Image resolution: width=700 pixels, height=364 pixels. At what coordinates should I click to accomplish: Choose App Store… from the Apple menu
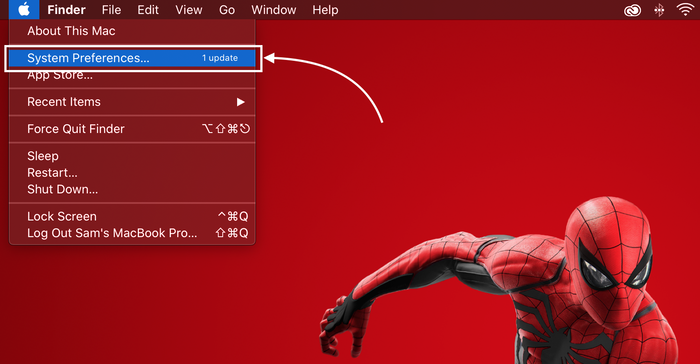(132, 75)
